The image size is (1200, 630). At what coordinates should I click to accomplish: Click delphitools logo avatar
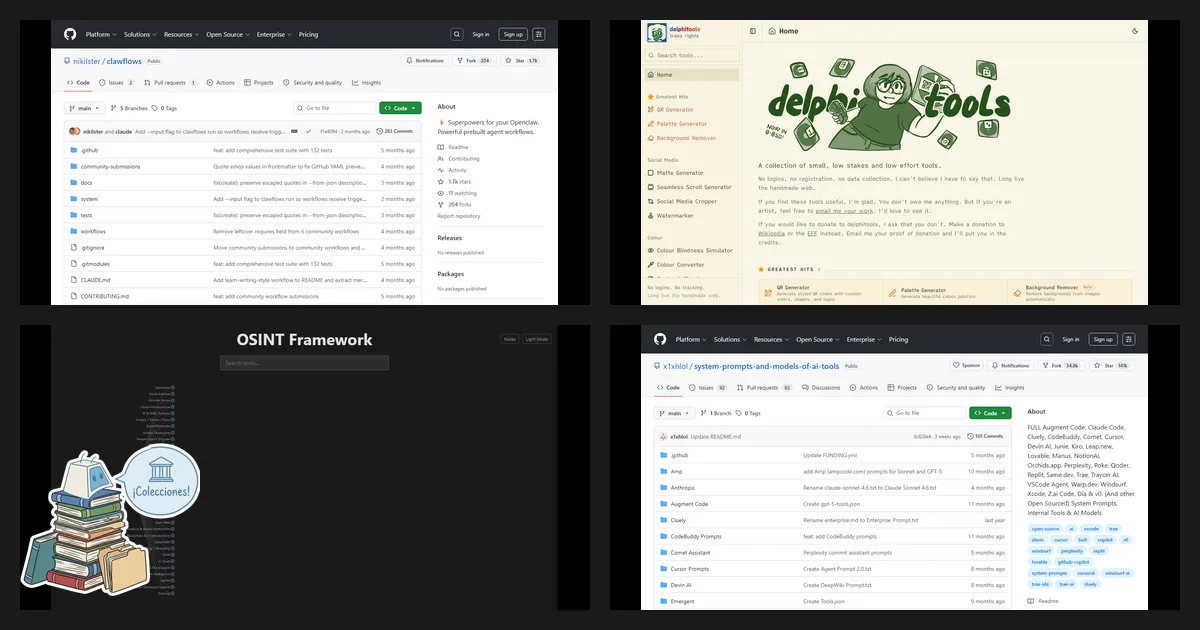[656, 32]
